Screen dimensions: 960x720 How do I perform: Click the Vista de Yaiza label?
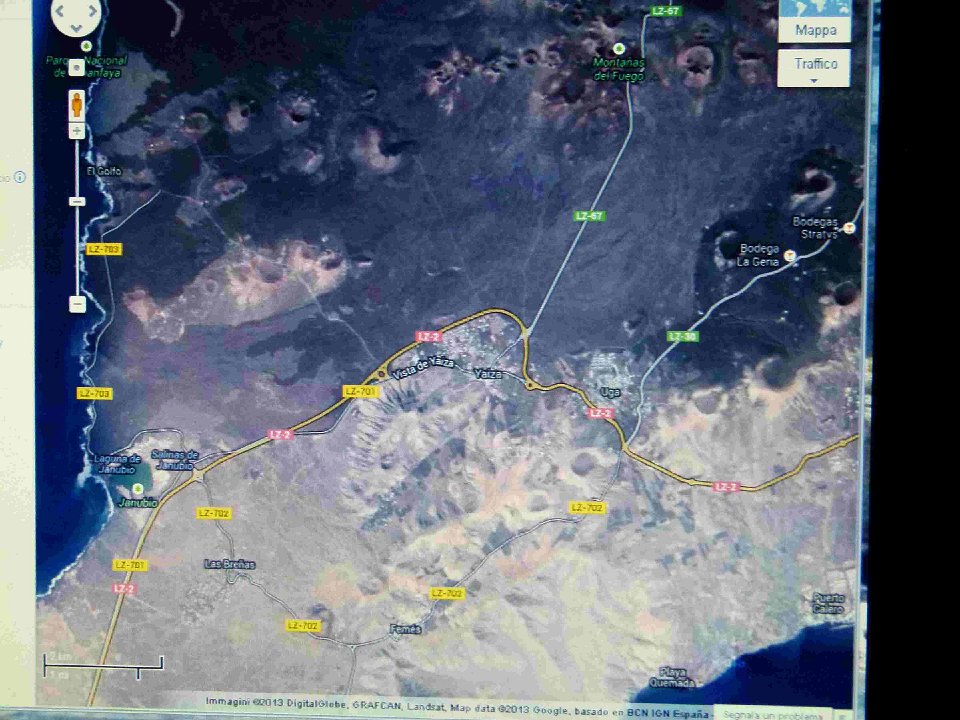tap(423, 369)
